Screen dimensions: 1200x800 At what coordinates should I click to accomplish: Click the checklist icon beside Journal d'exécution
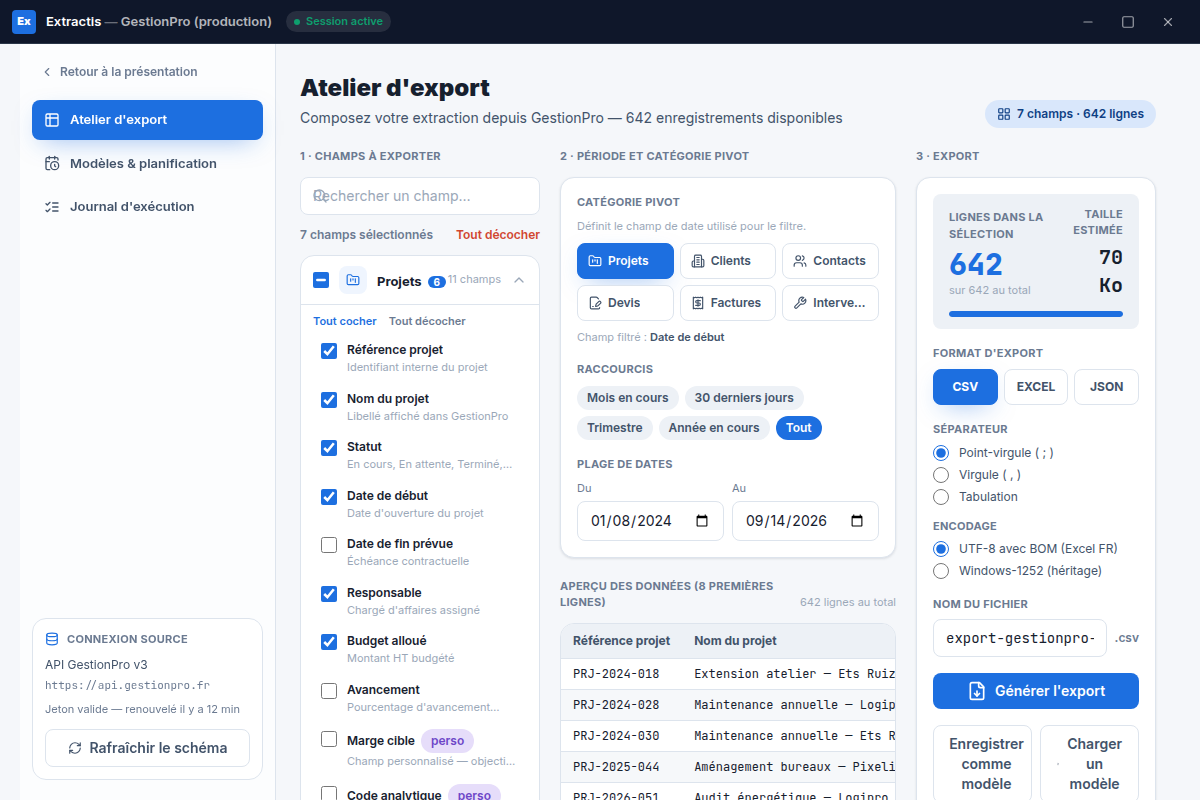(52, 207)
